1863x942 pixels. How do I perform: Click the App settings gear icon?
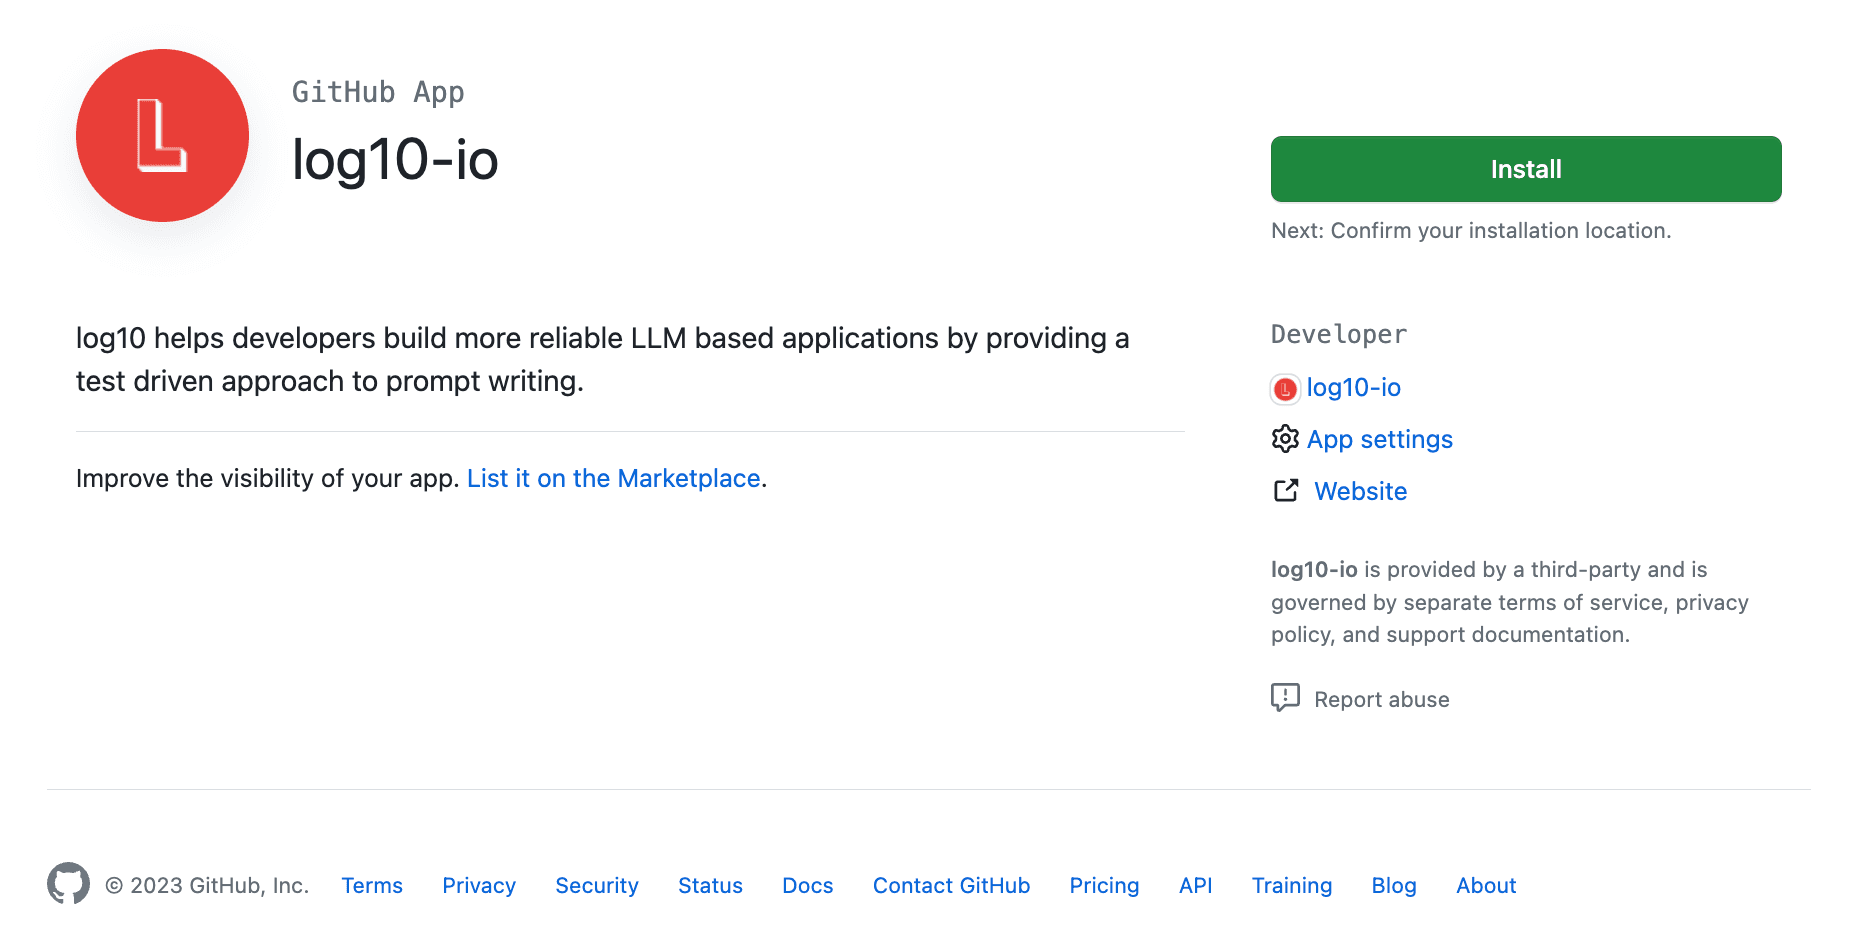pyautogui.click(x=1285, y=439)
